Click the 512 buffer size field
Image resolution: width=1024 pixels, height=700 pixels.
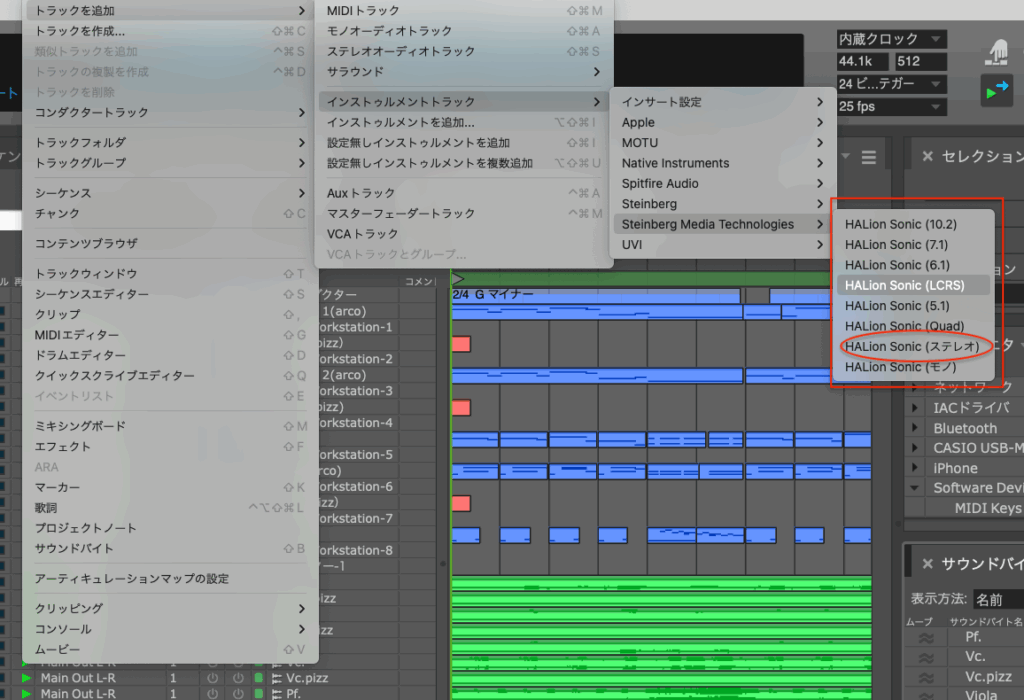(x=921, y=61)
